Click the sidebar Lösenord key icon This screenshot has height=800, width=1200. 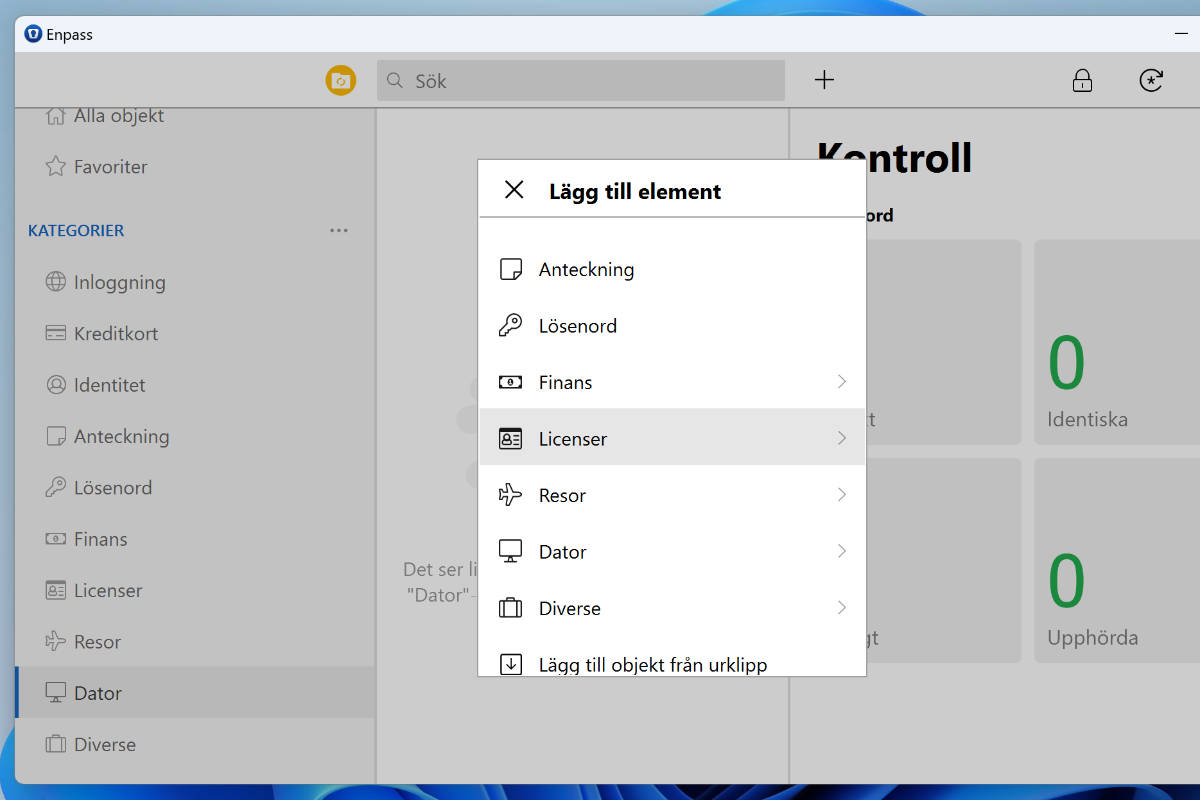(56, 488)
